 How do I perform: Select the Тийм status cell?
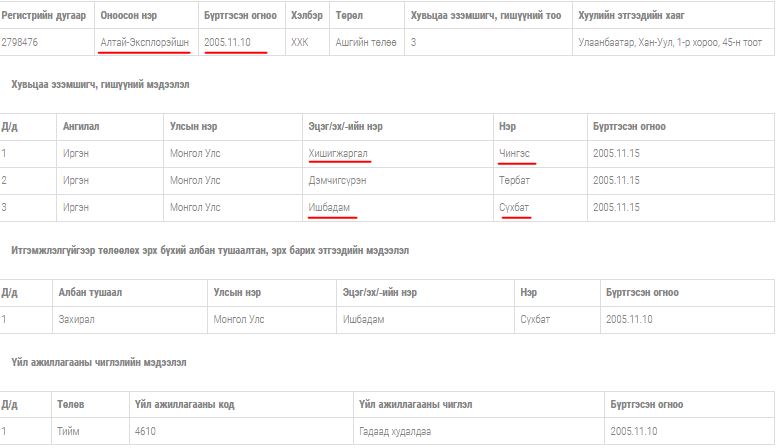70,431
